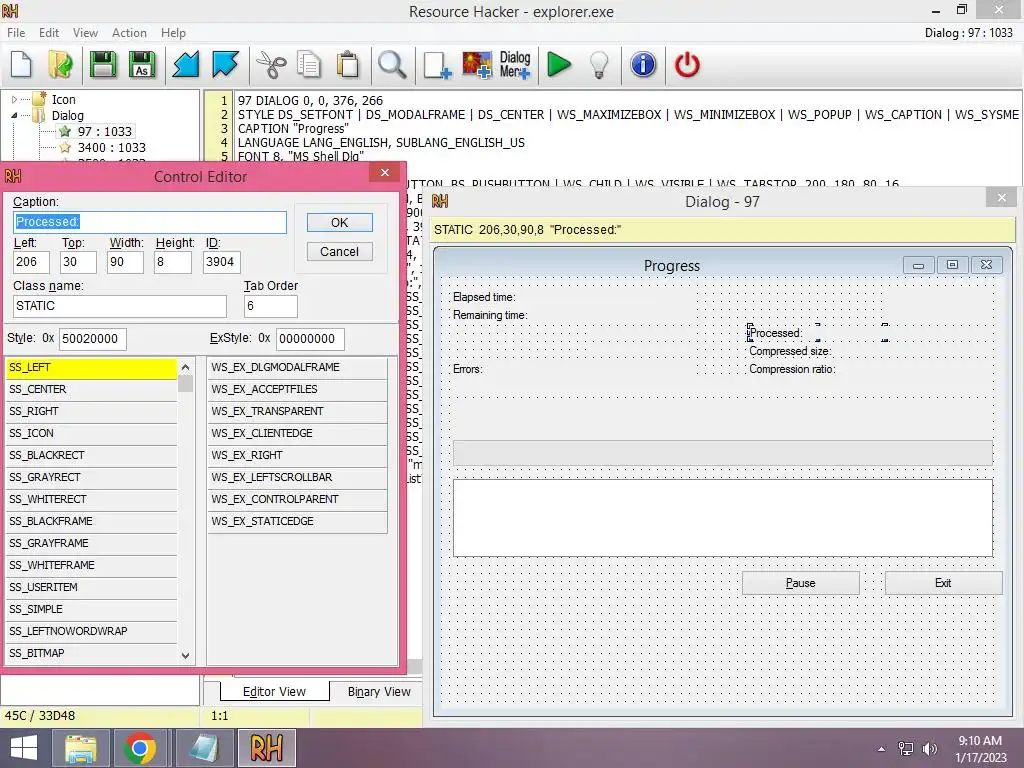Show hidden tray icons arrow
The height and width of the screenshot is (768, 1024).
882,749
